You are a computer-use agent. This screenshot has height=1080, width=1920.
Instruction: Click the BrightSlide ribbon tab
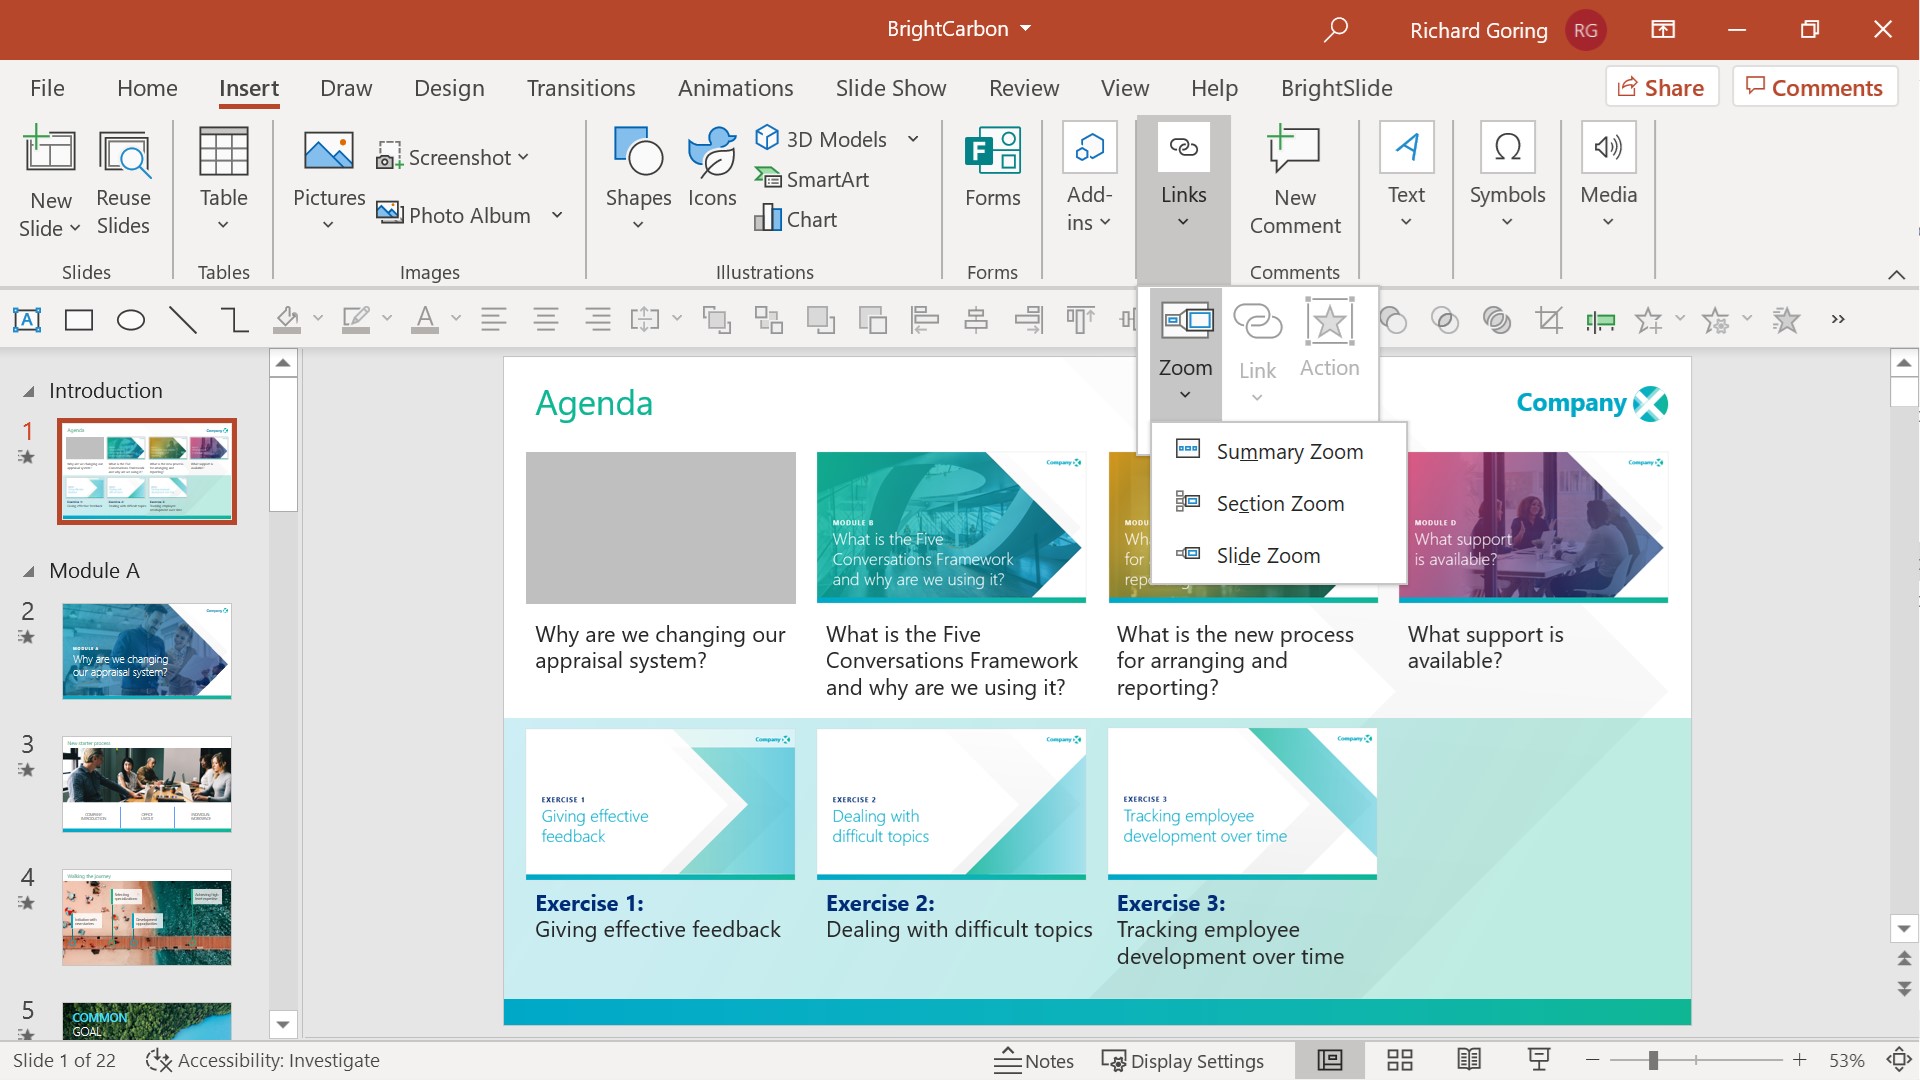coord(1337,87)
